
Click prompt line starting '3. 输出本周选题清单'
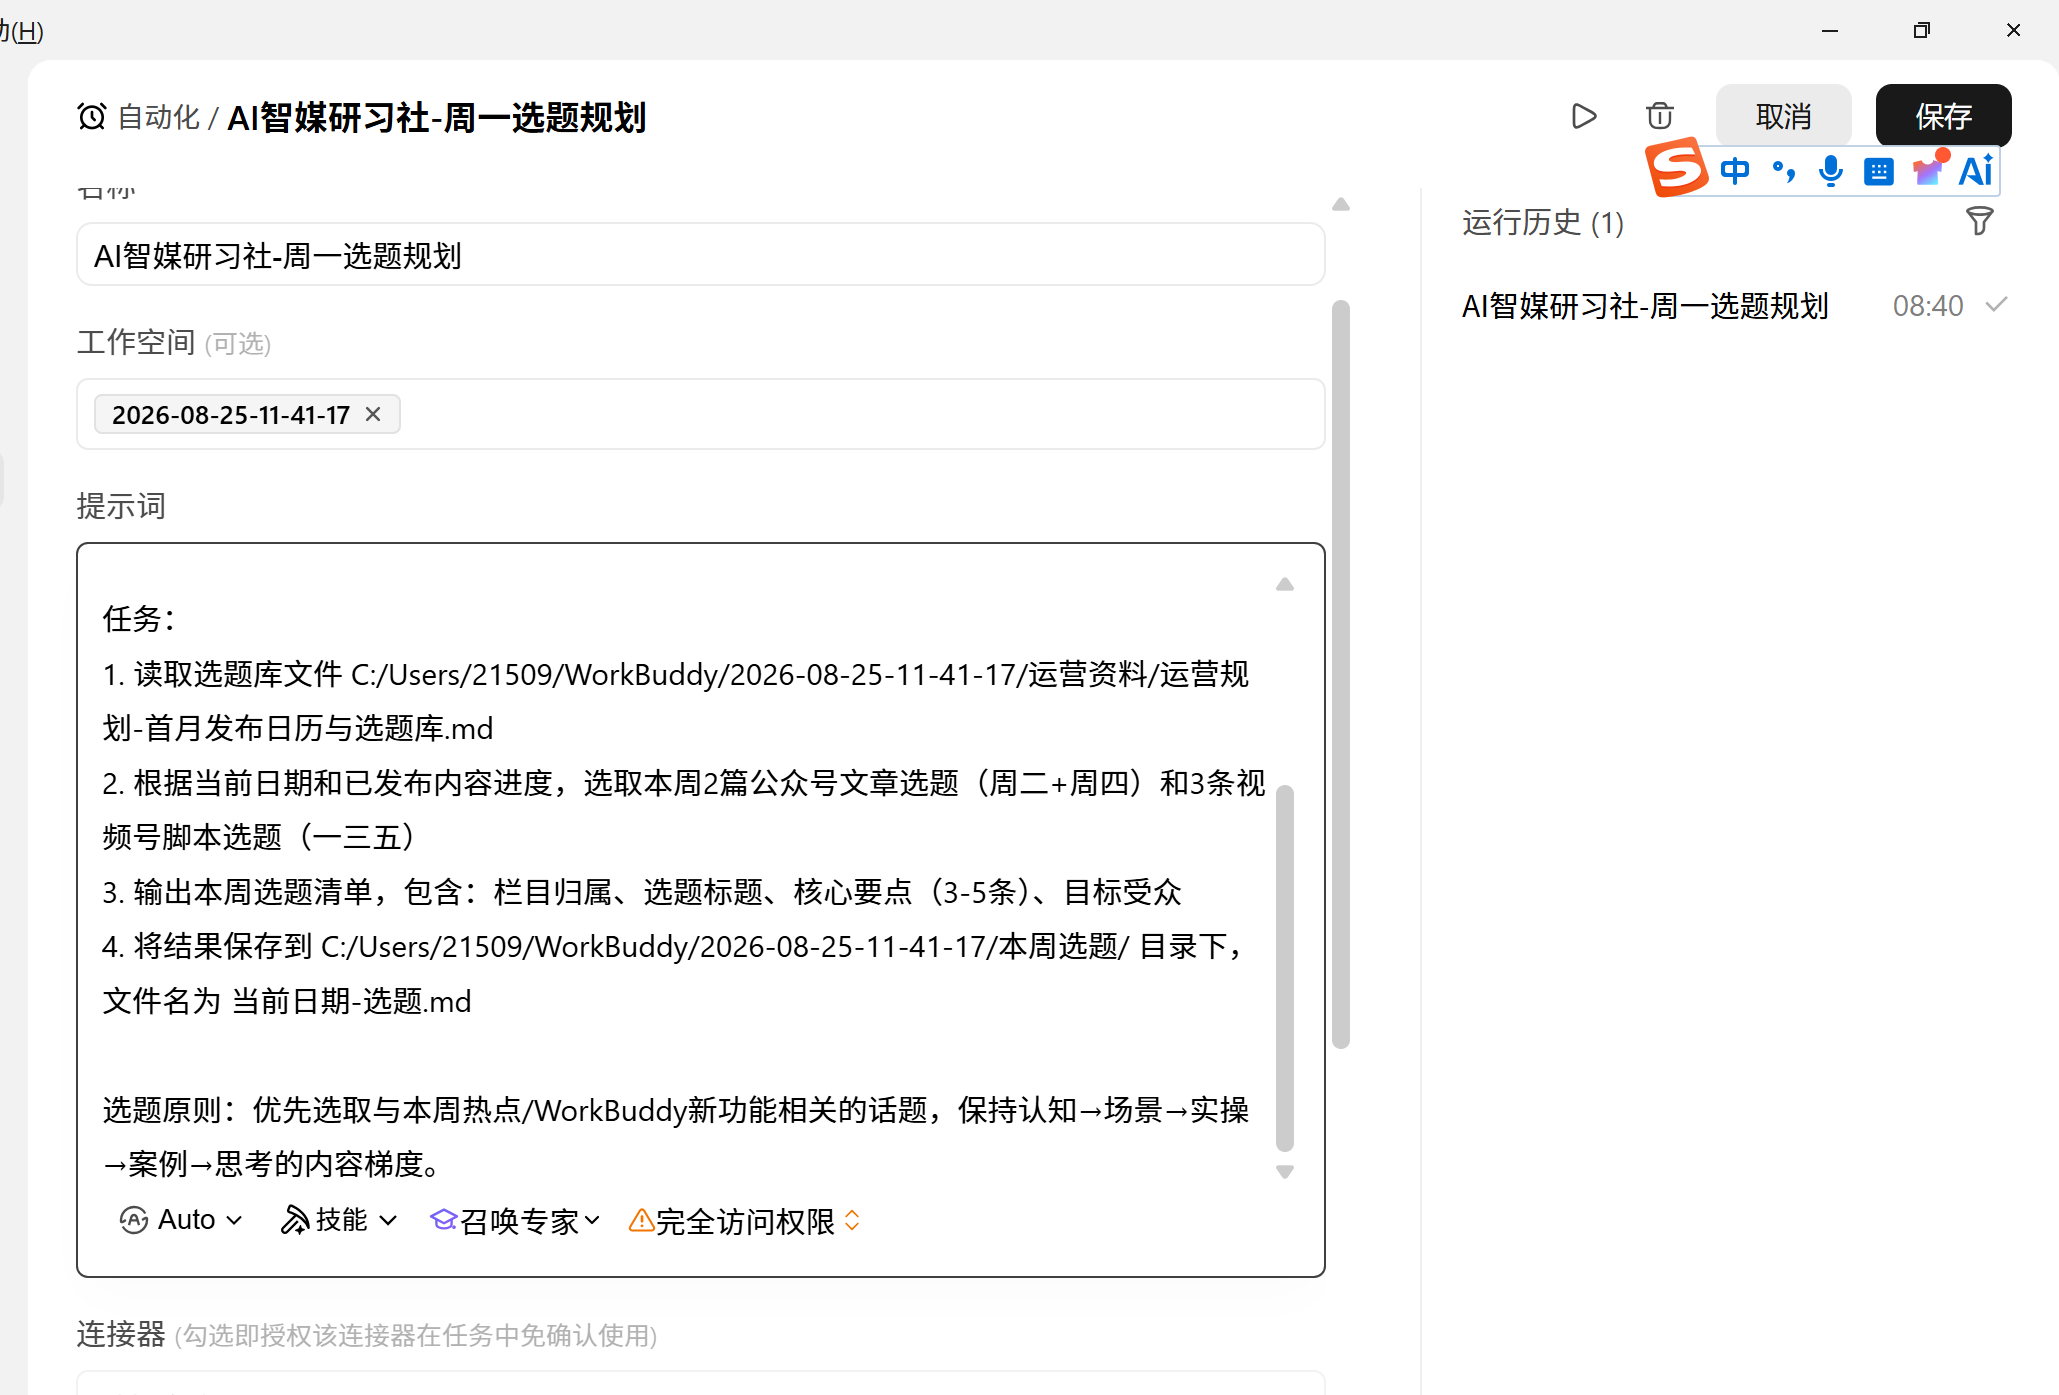[642, 892]
